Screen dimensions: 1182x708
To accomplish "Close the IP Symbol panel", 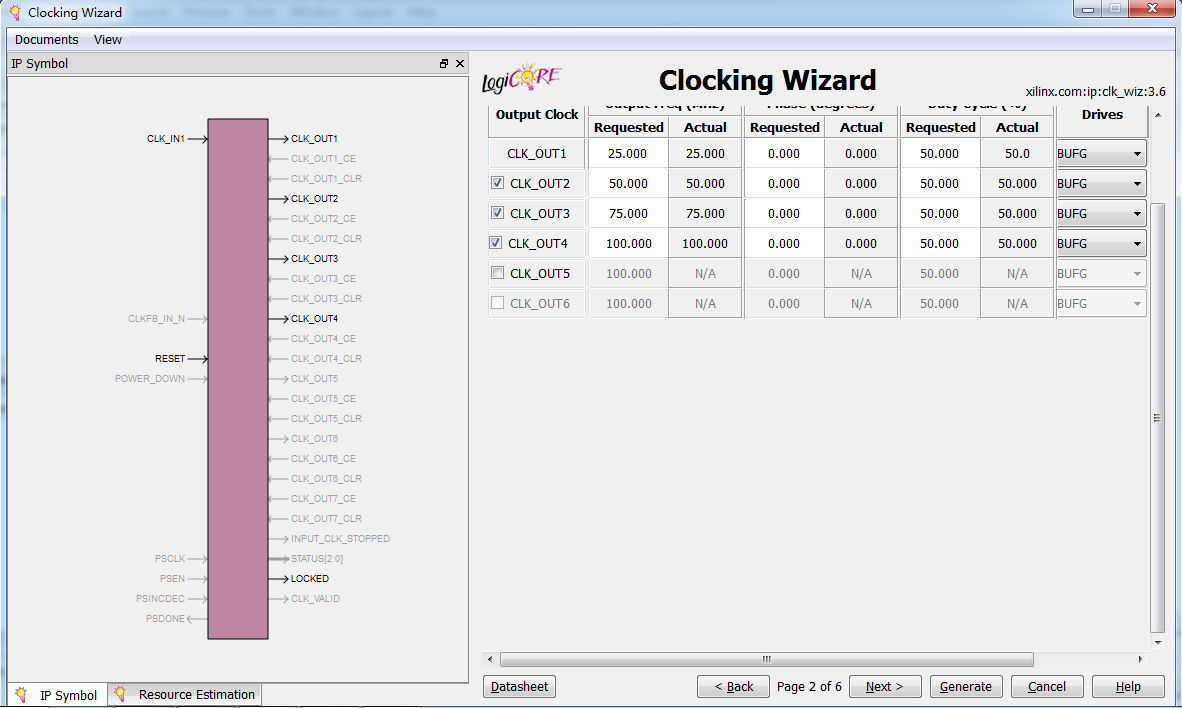I will pyautogui.click(x=460, y=63).
